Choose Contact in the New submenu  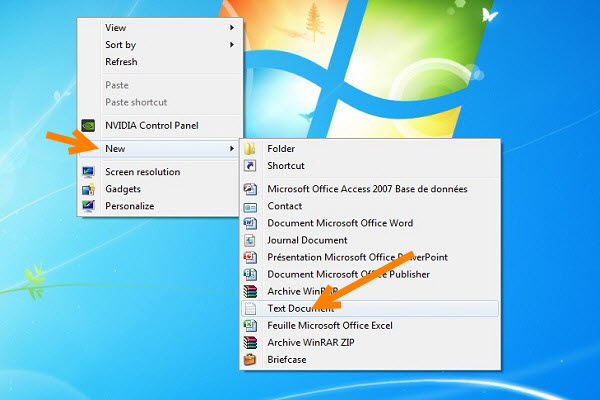tap(285, 206)
